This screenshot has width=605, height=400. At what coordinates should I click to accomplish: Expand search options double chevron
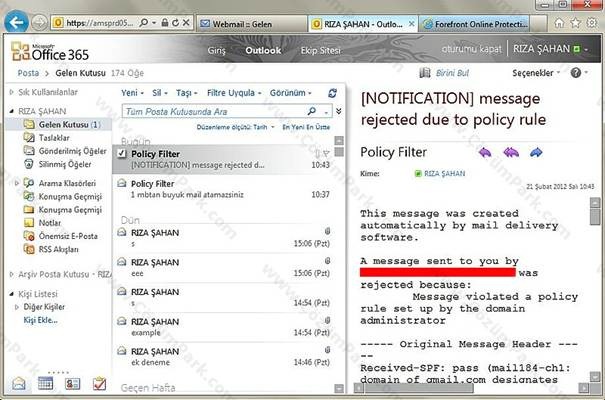[339, 111]
